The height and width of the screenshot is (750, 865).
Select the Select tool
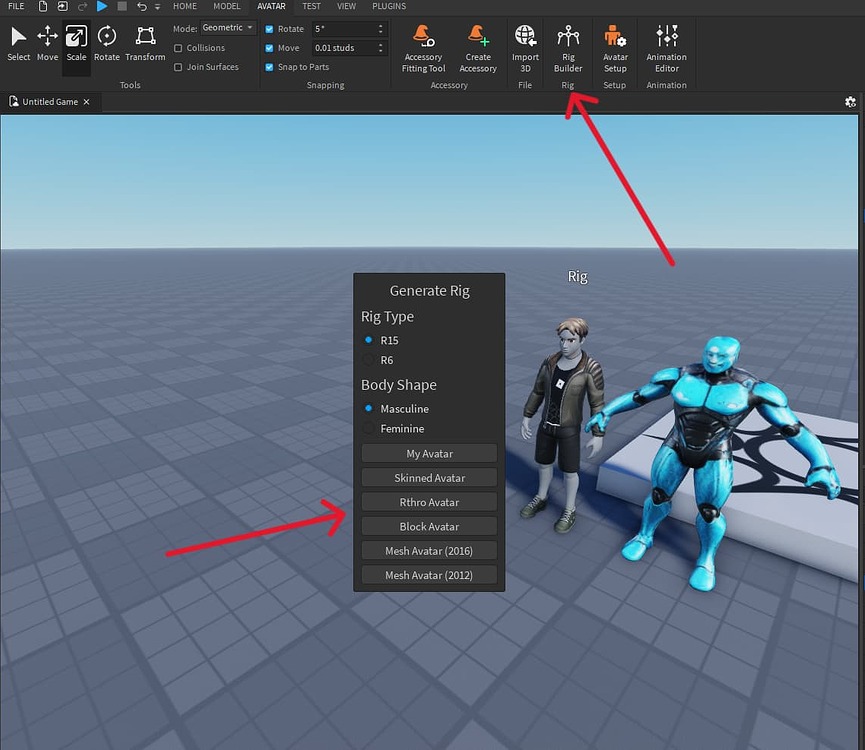pyautogui.click(x=18, y=44)
